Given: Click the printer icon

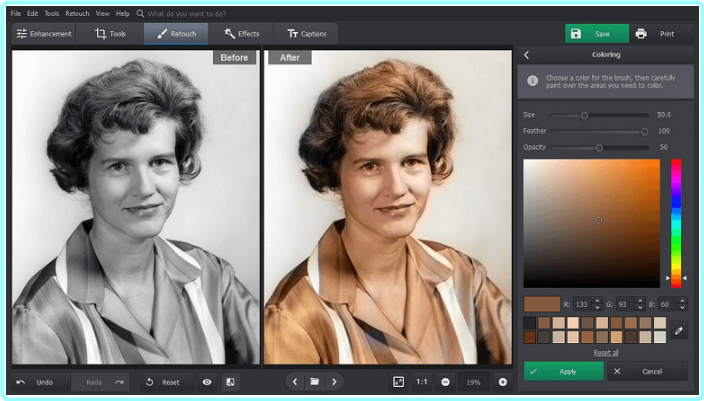Looking at the screenshot, I should (x=641, y=34).
